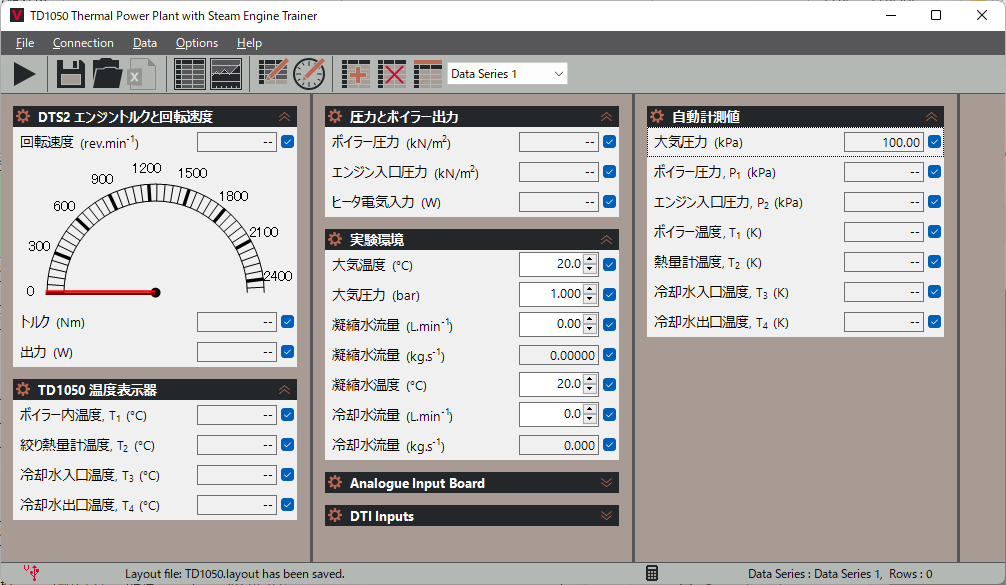
Task: Open the Connection menu
Action: click(x=83, y=43)
